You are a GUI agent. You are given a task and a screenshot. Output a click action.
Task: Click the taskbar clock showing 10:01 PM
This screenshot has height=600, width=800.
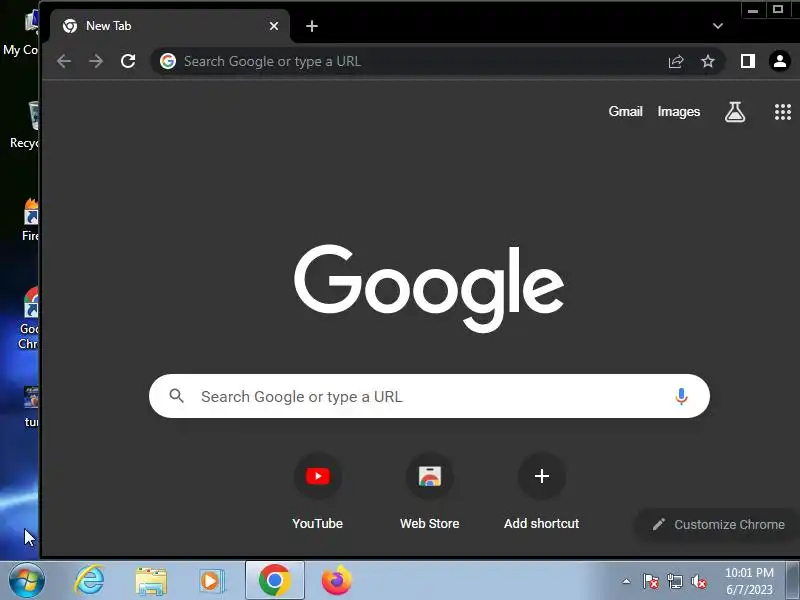coord(749,581)
